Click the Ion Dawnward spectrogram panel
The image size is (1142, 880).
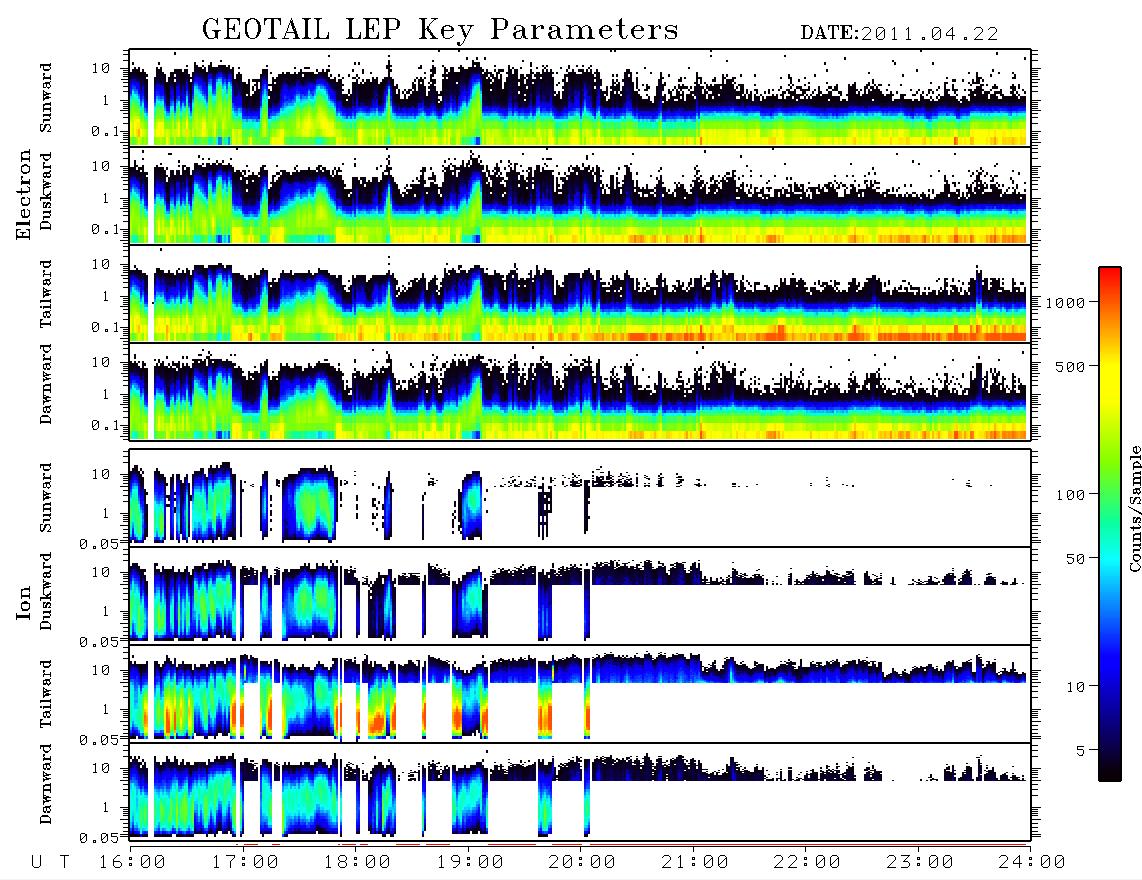(x=580, y=791)
